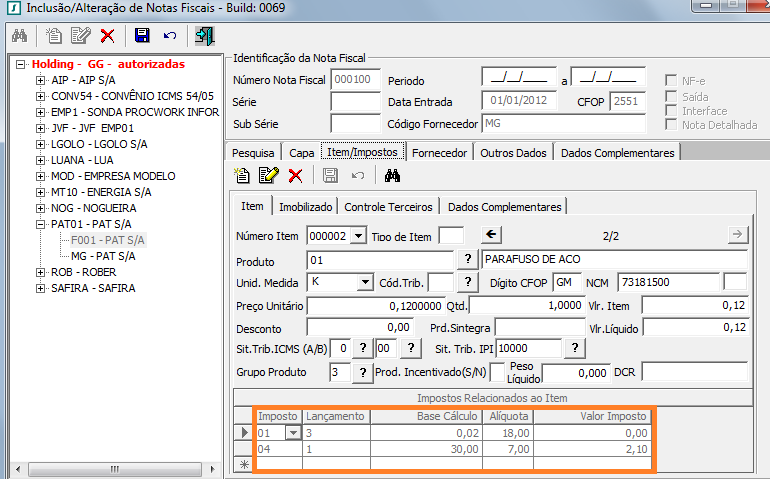The height and width of the screenshot is (479, 770).
Task: Open the Unid. Medida dropdown
Action: coord(364,282)
